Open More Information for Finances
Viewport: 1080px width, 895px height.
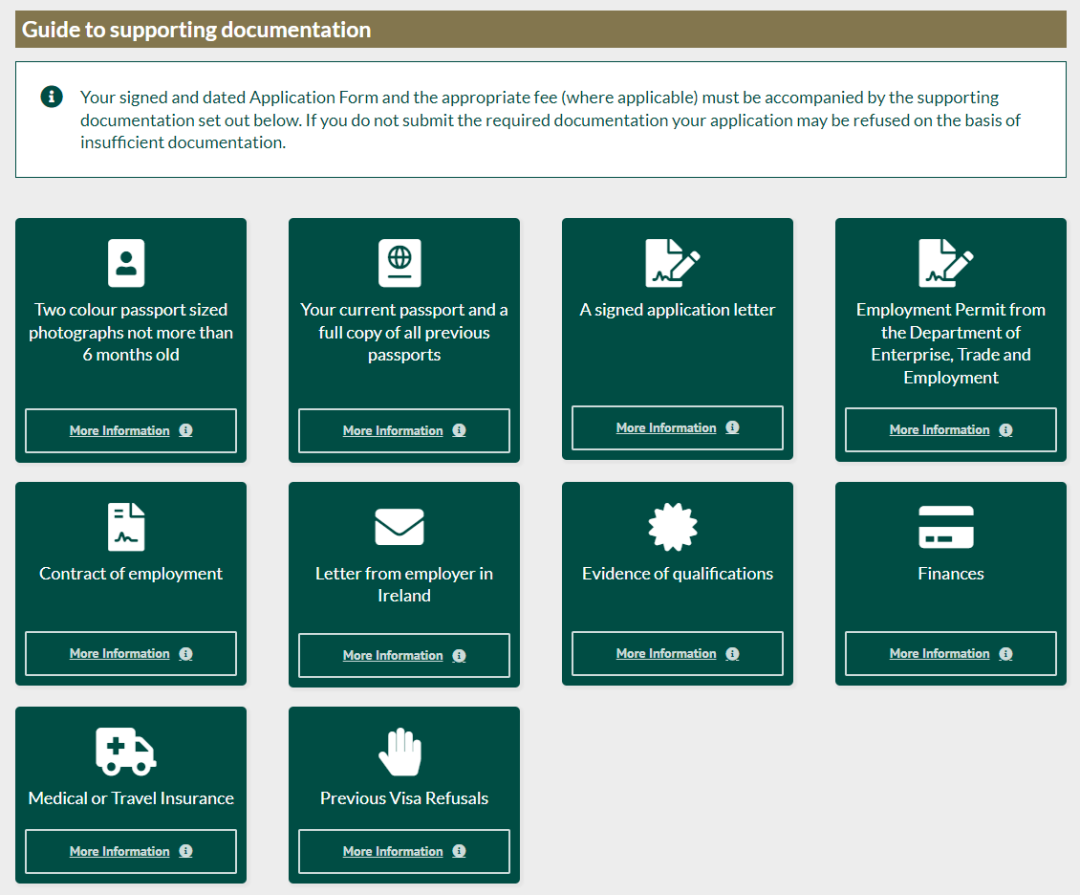[x=951, y=653]
